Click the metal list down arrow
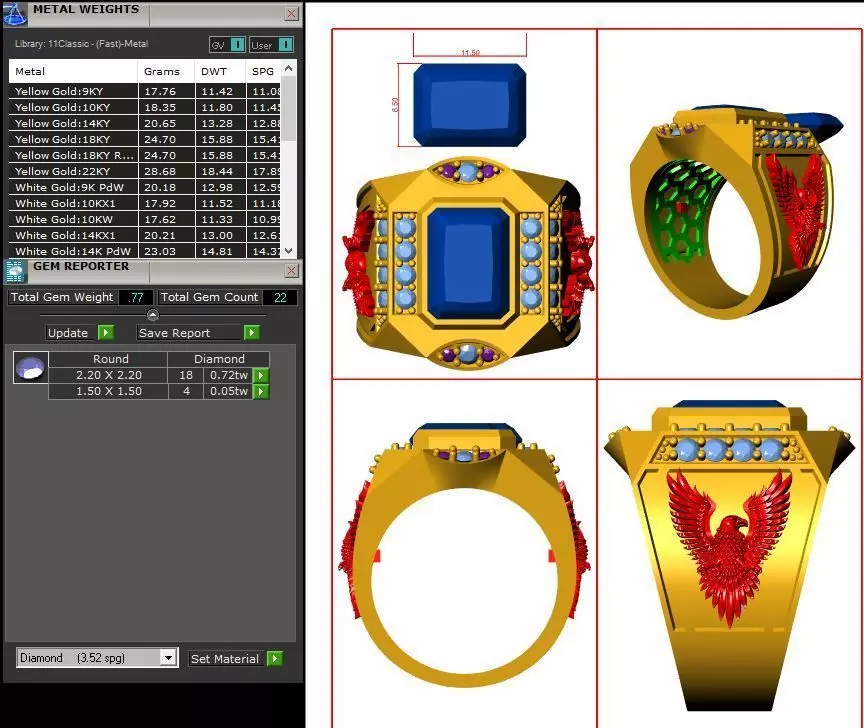 (x=289, y=251)
